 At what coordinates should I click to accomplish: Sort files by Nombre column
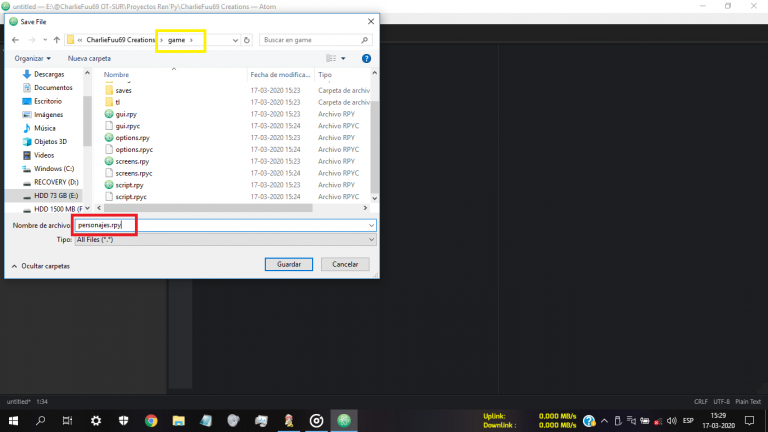pos(117,75)
